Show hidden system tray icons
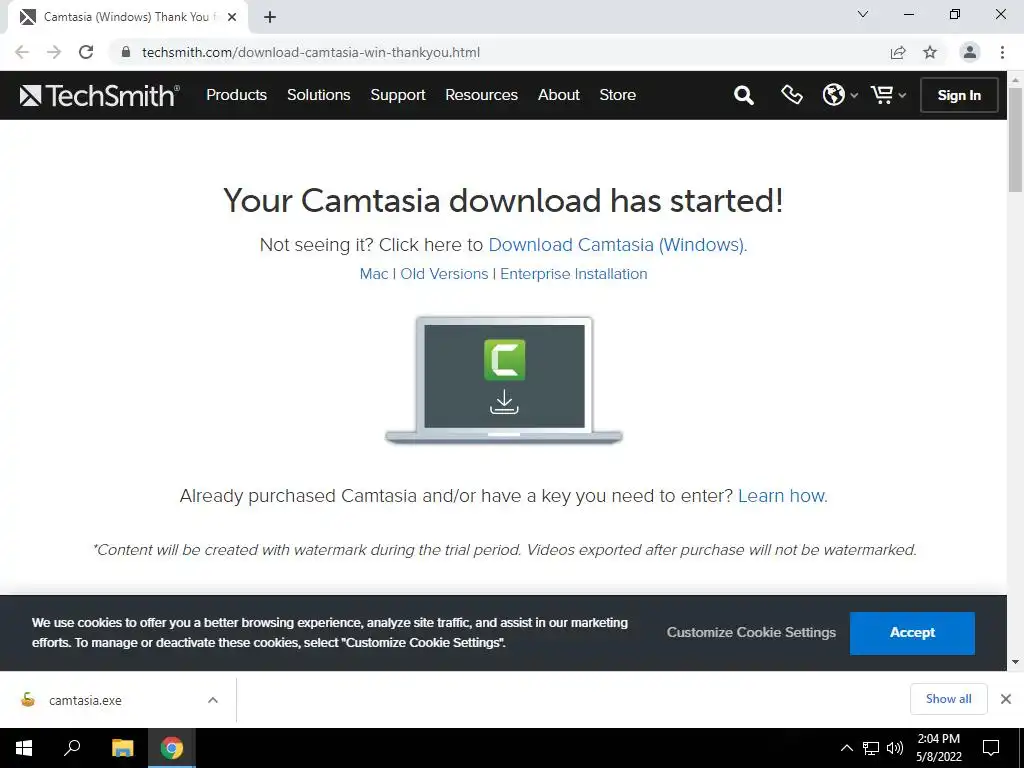Viewport: 1024px width, 768px height. (846, 748)
